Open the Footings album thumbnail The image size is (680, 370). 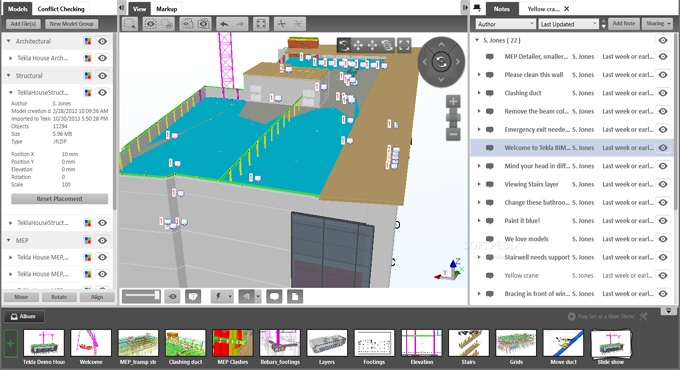[374, 343]
